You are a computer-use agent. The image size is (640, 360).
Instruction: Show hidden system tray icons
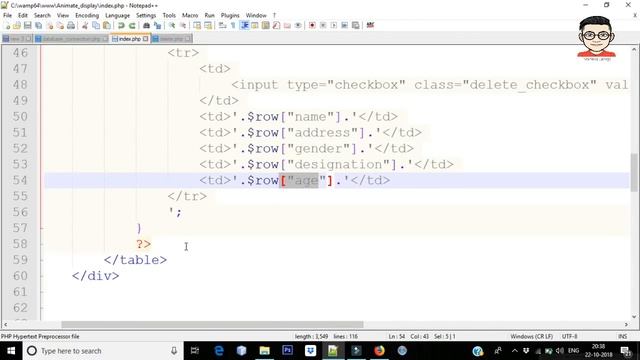[x=514, y=351]
